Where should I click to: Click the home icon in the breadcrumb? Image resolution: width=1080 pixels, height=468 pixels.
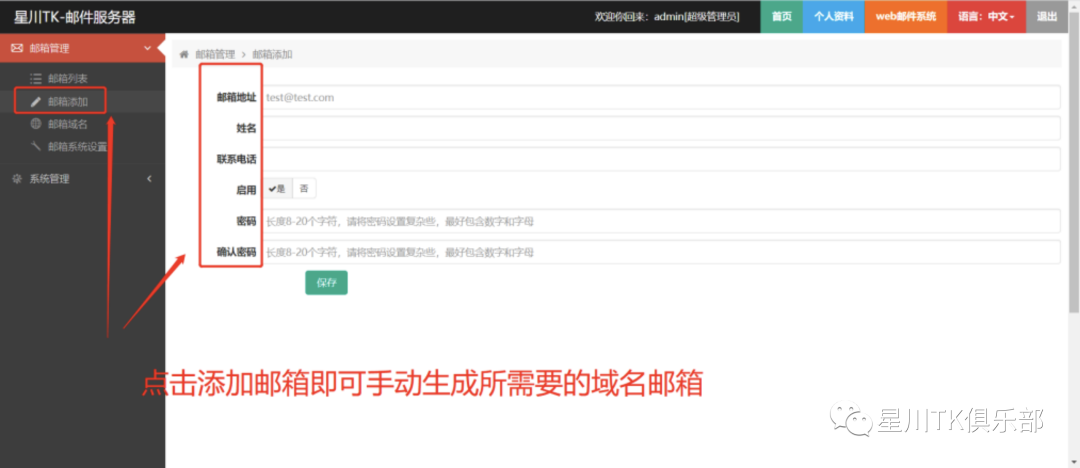184,54
